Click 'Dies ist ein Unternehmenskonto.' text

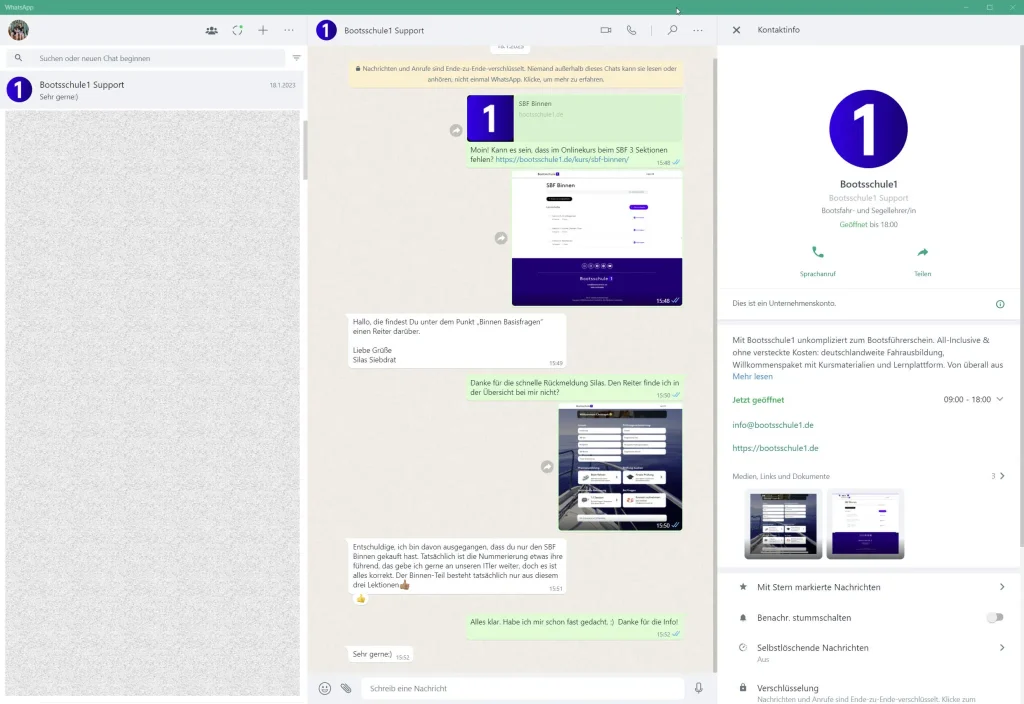(784, 304)
